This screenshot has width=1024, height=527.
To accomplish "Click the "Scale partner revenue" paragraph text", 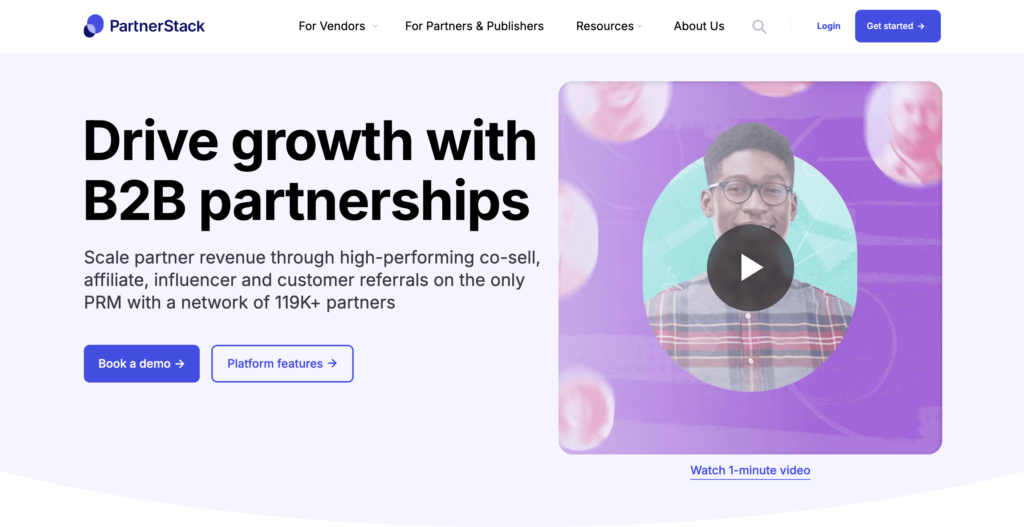I will [x=312, y=280].
